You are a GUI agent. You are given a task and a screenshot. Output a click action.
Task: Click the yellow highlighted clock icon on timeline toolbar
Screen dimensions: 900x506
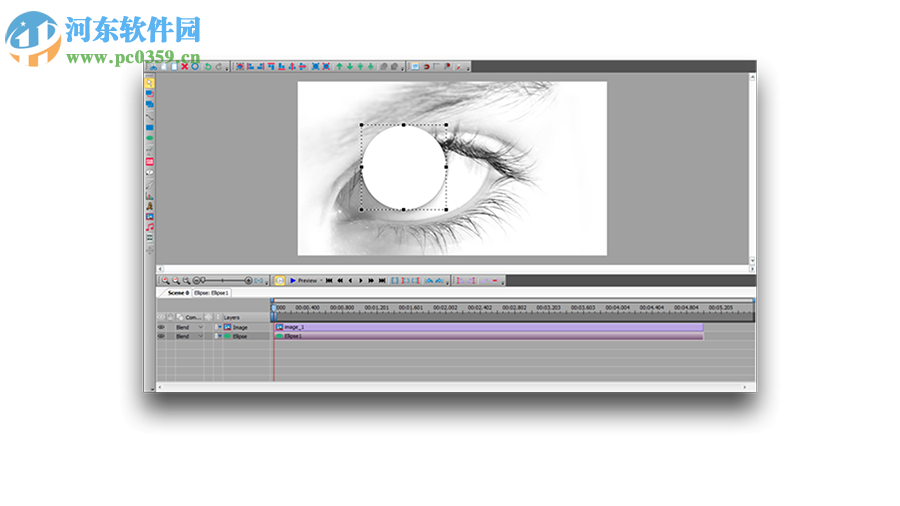tap(280, 281)
